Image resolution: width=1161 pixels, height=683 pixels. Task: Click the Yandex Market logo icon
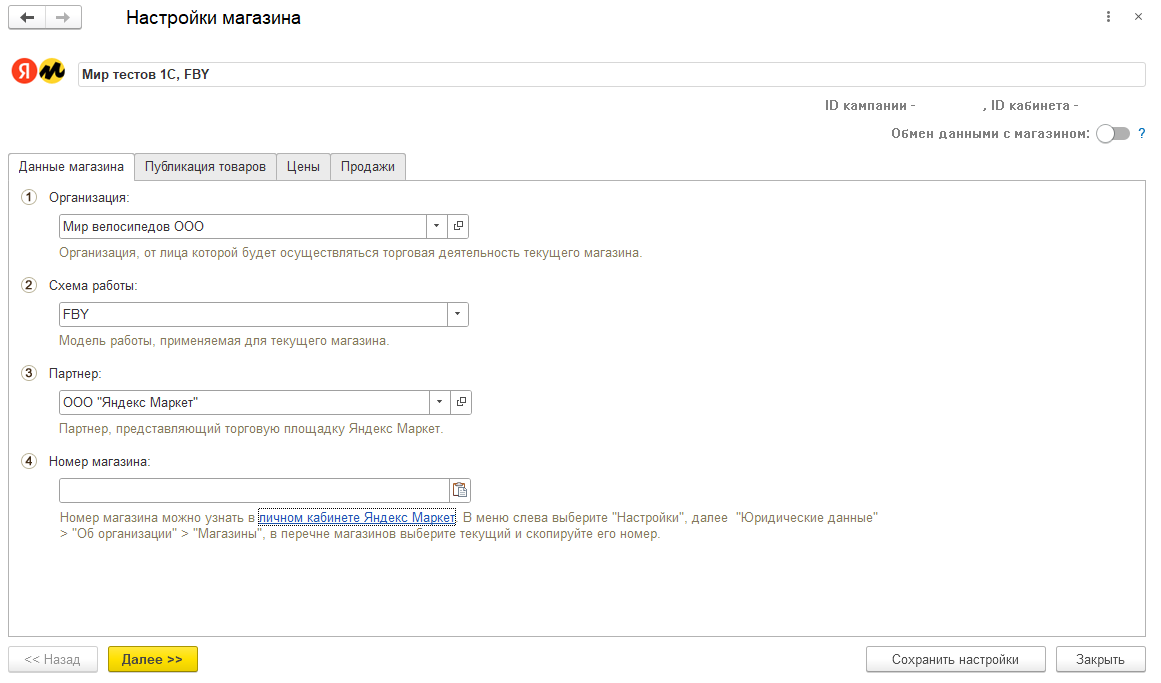(38, 73)
